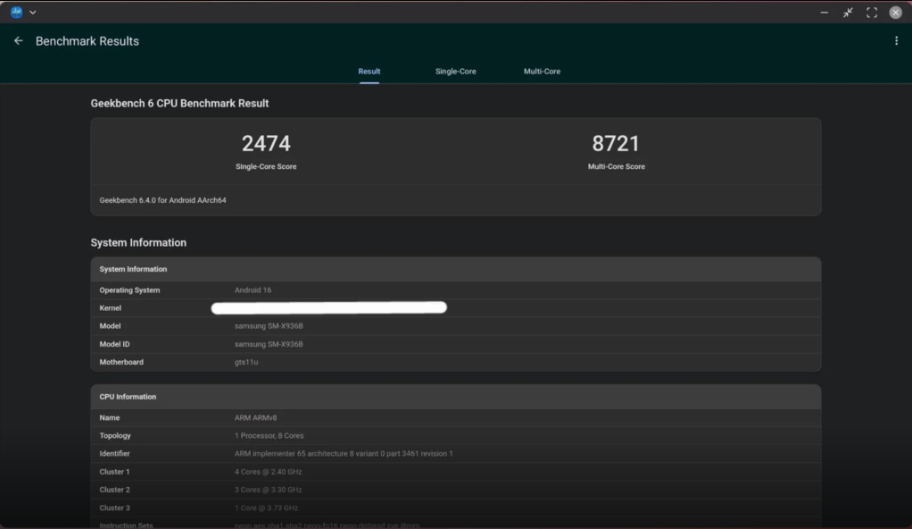The image size is (912, 529).
Task: Enter fullscreen using the expand icon
Action: tap(871, 12)
